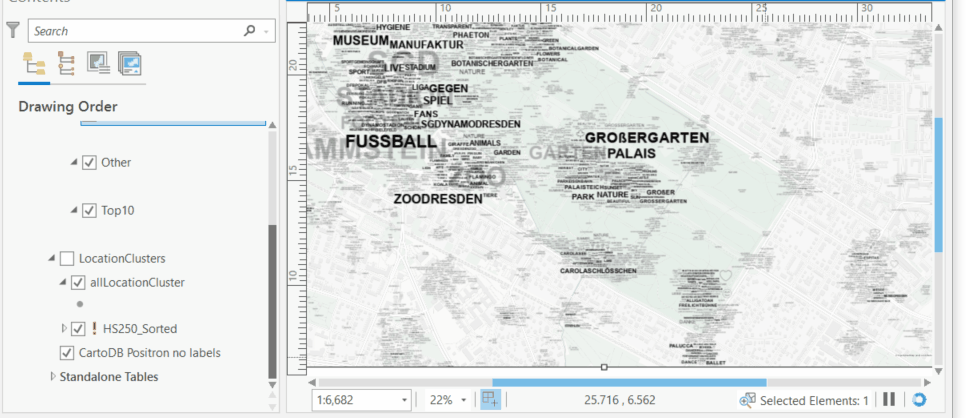Zoom to selected elements icon
The image size is (966, 418).
click(747, 400)
